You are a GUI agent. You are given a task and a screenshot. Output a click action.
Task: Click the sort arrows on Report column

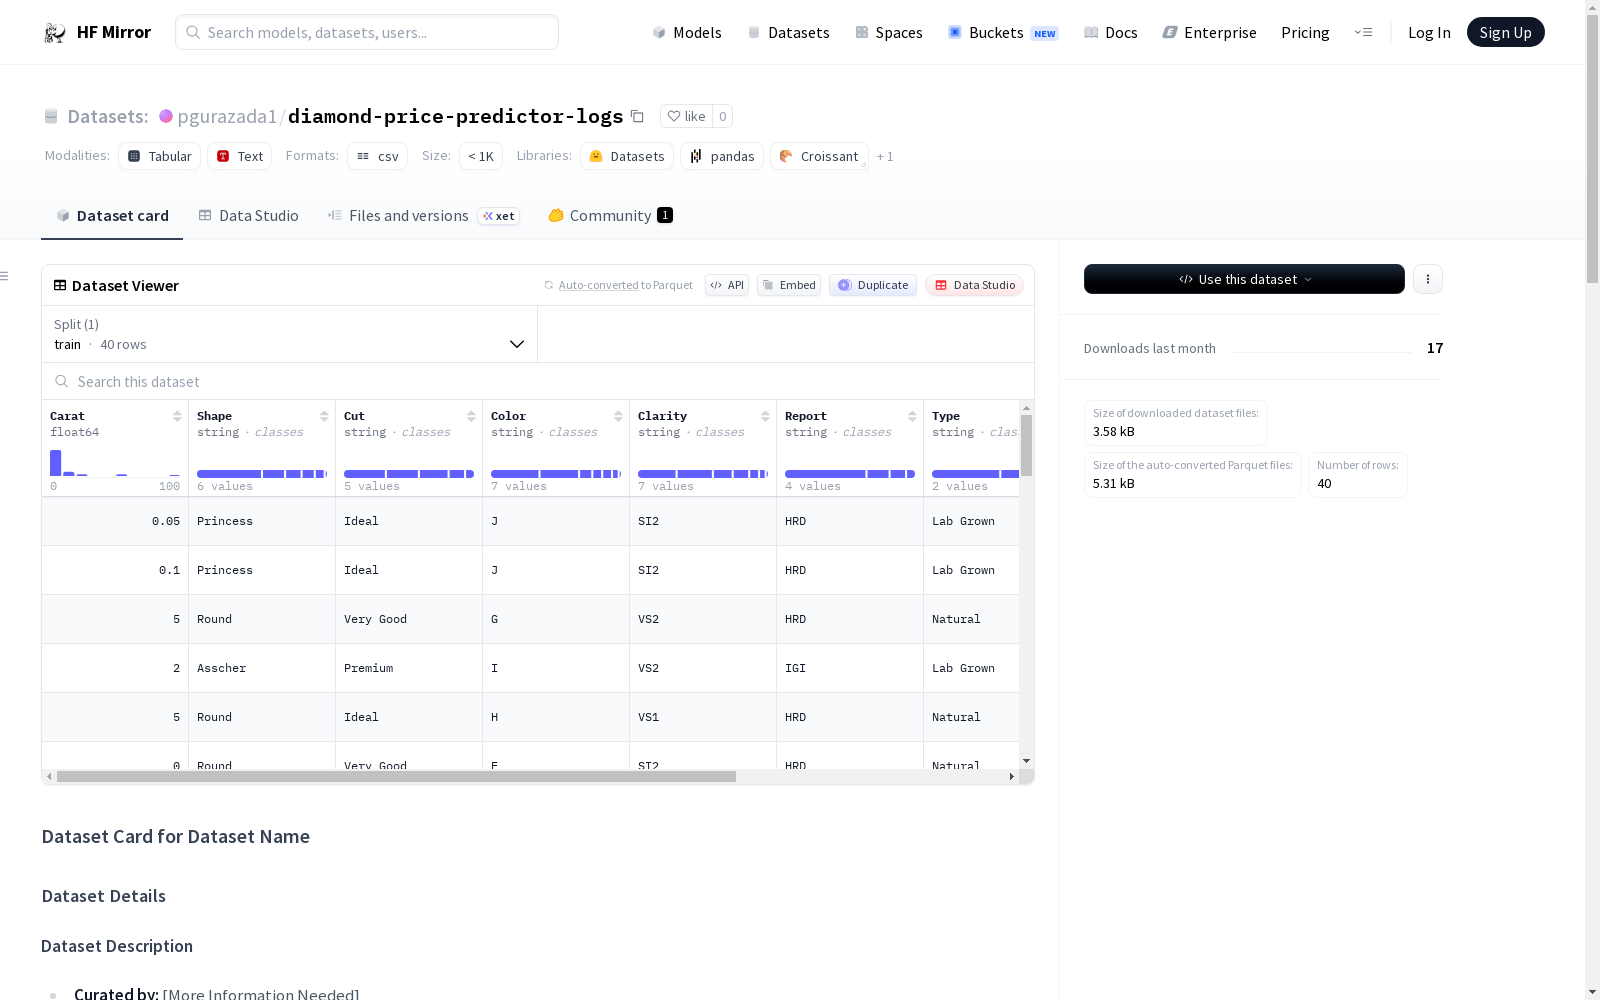[x=912, y=416]
